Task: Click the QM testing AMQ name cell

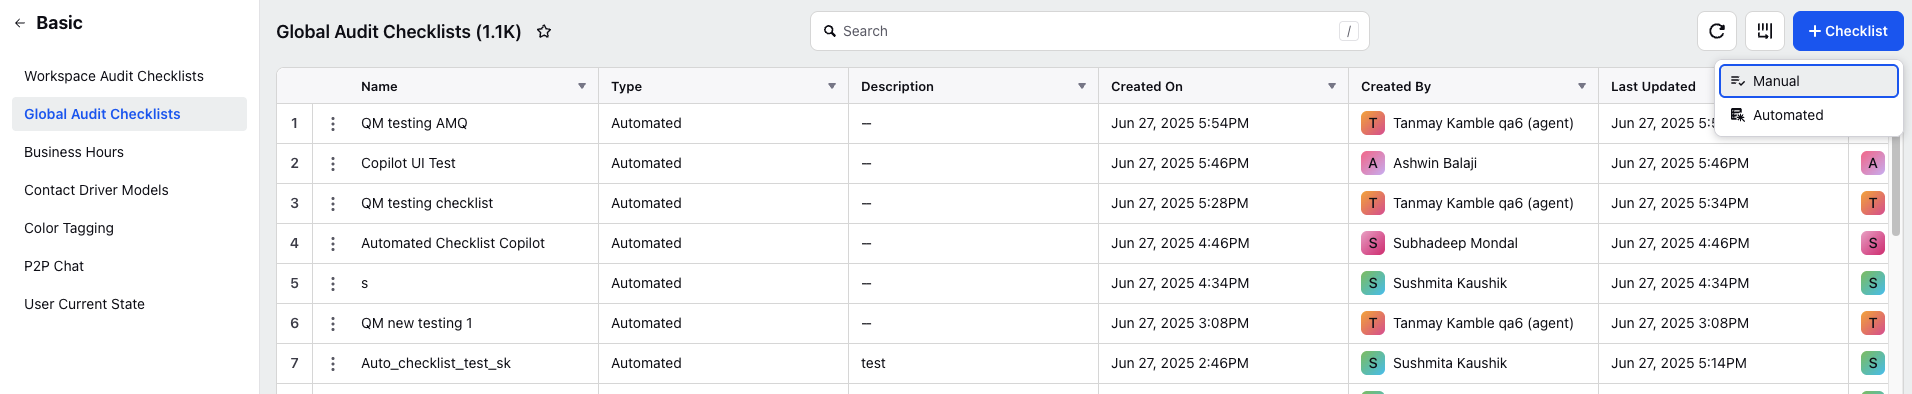Action: click(x=414, y=123)
